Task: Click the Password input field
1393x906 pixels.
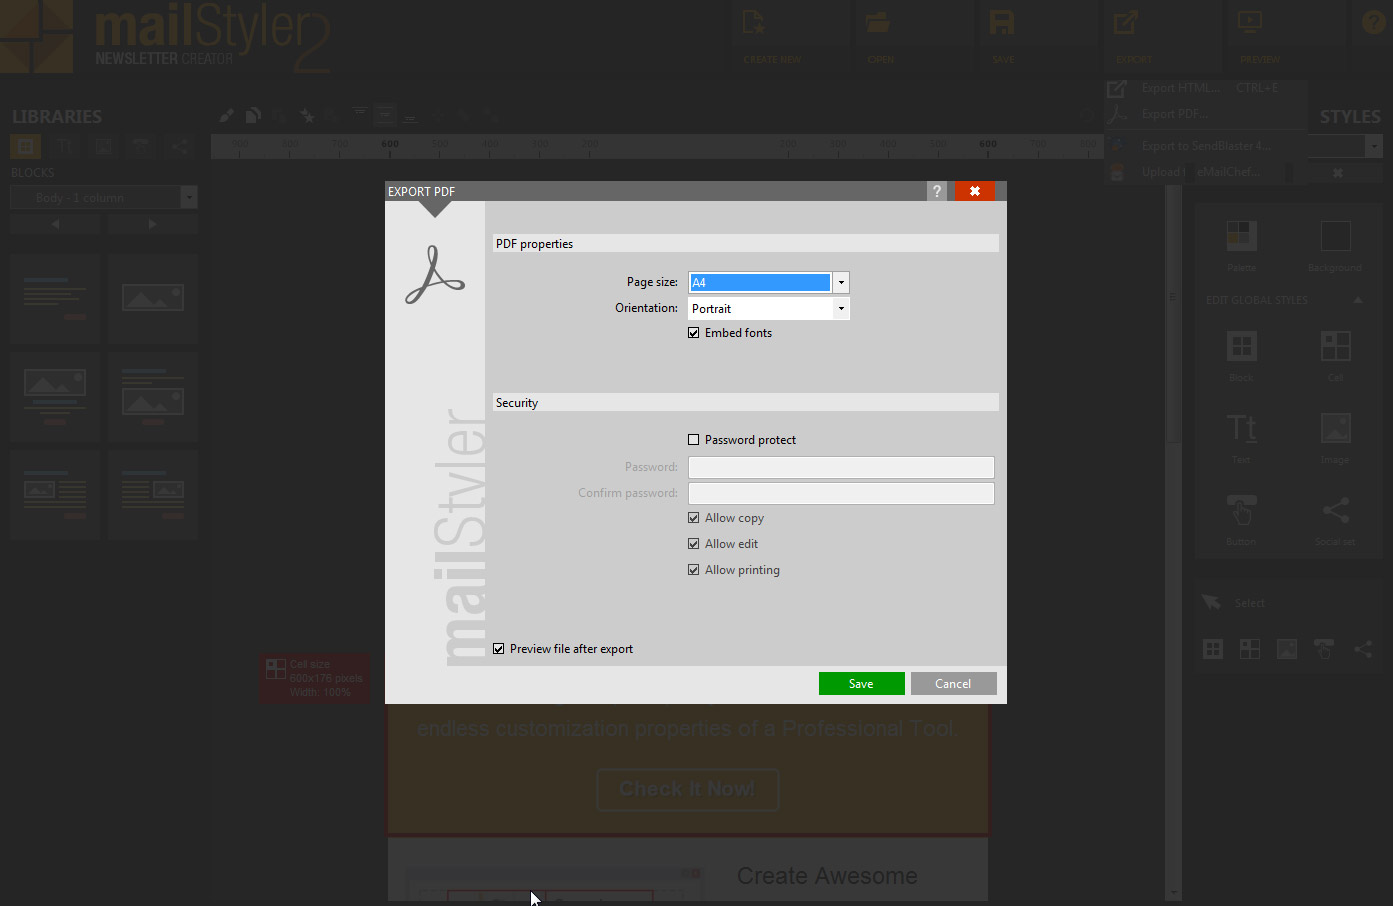Action: click(x=841, y=467)
